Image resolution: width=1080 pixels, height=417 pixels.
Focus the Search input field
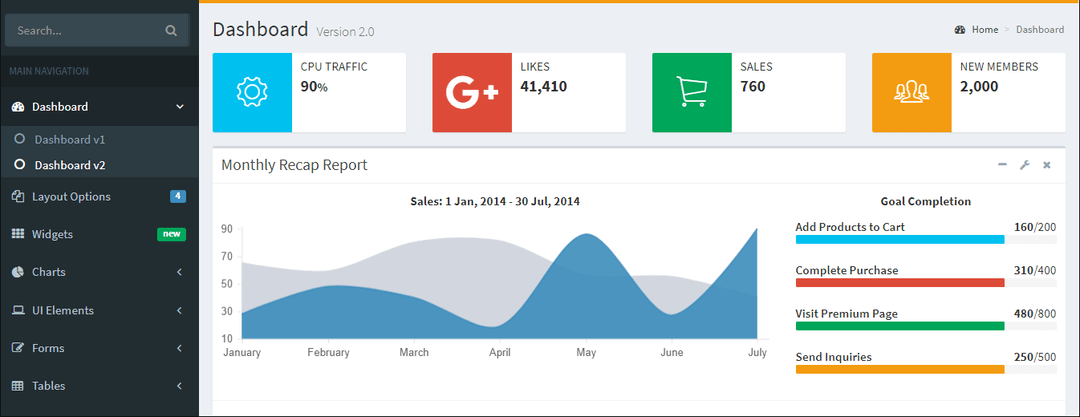(85, 31)
